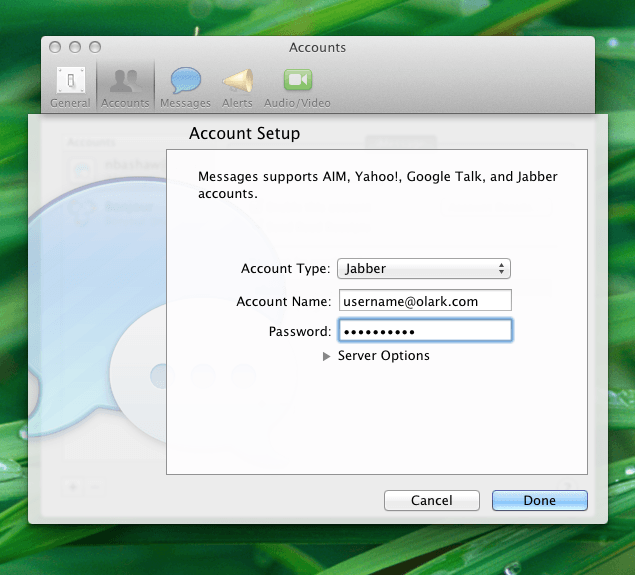This screenshot has height=575, width=635.
Task: Focus the Password field
Action: click(x=424, y=331)
